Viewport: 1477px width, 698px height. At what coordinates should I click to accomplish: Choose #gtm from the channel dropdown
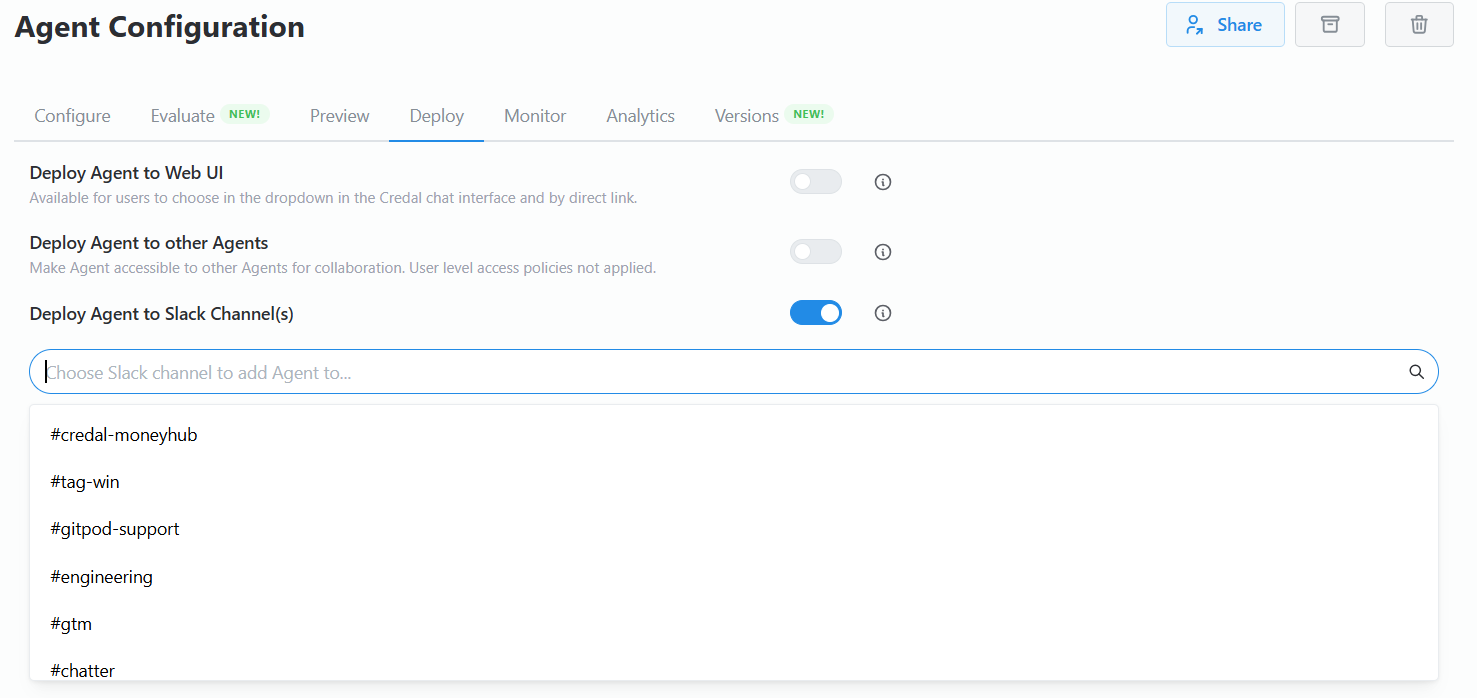pos(71,624)
